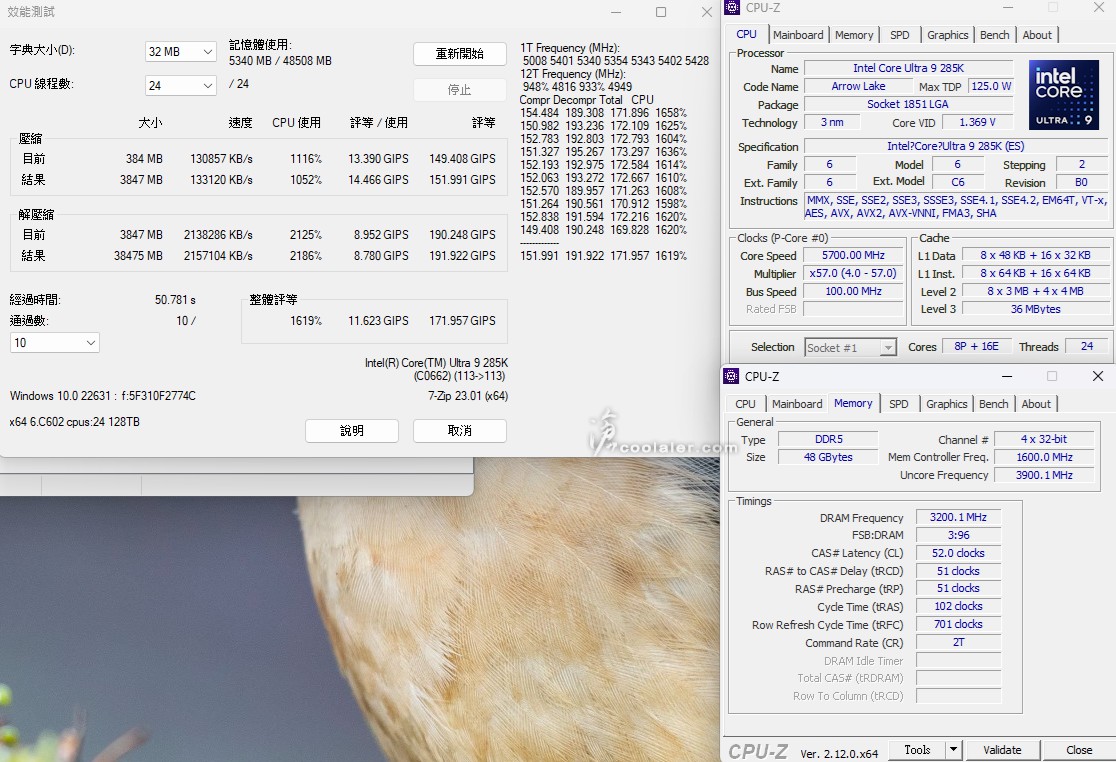1116x762 pixels.
Task: Open About tab in bottom CPU-Z window
Action: click(x=1036, y=404)
